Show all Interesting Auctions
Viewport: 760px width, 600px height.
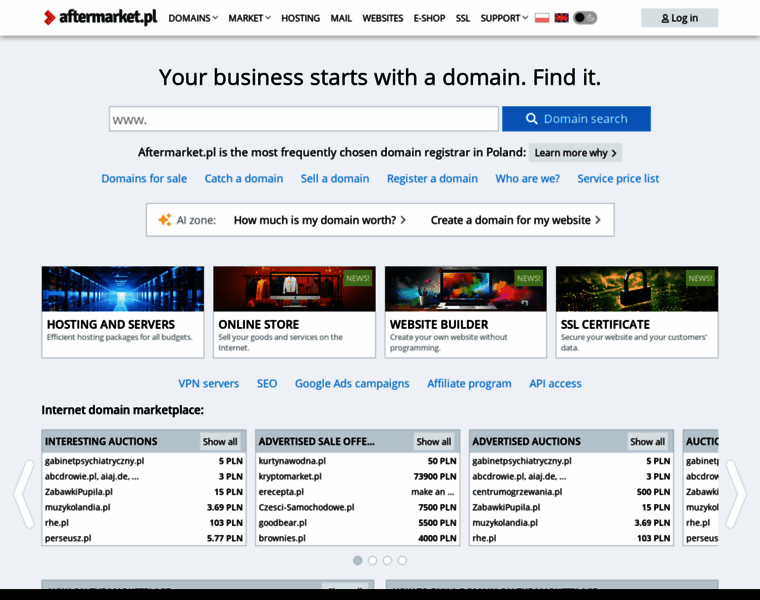pos(220,442)
